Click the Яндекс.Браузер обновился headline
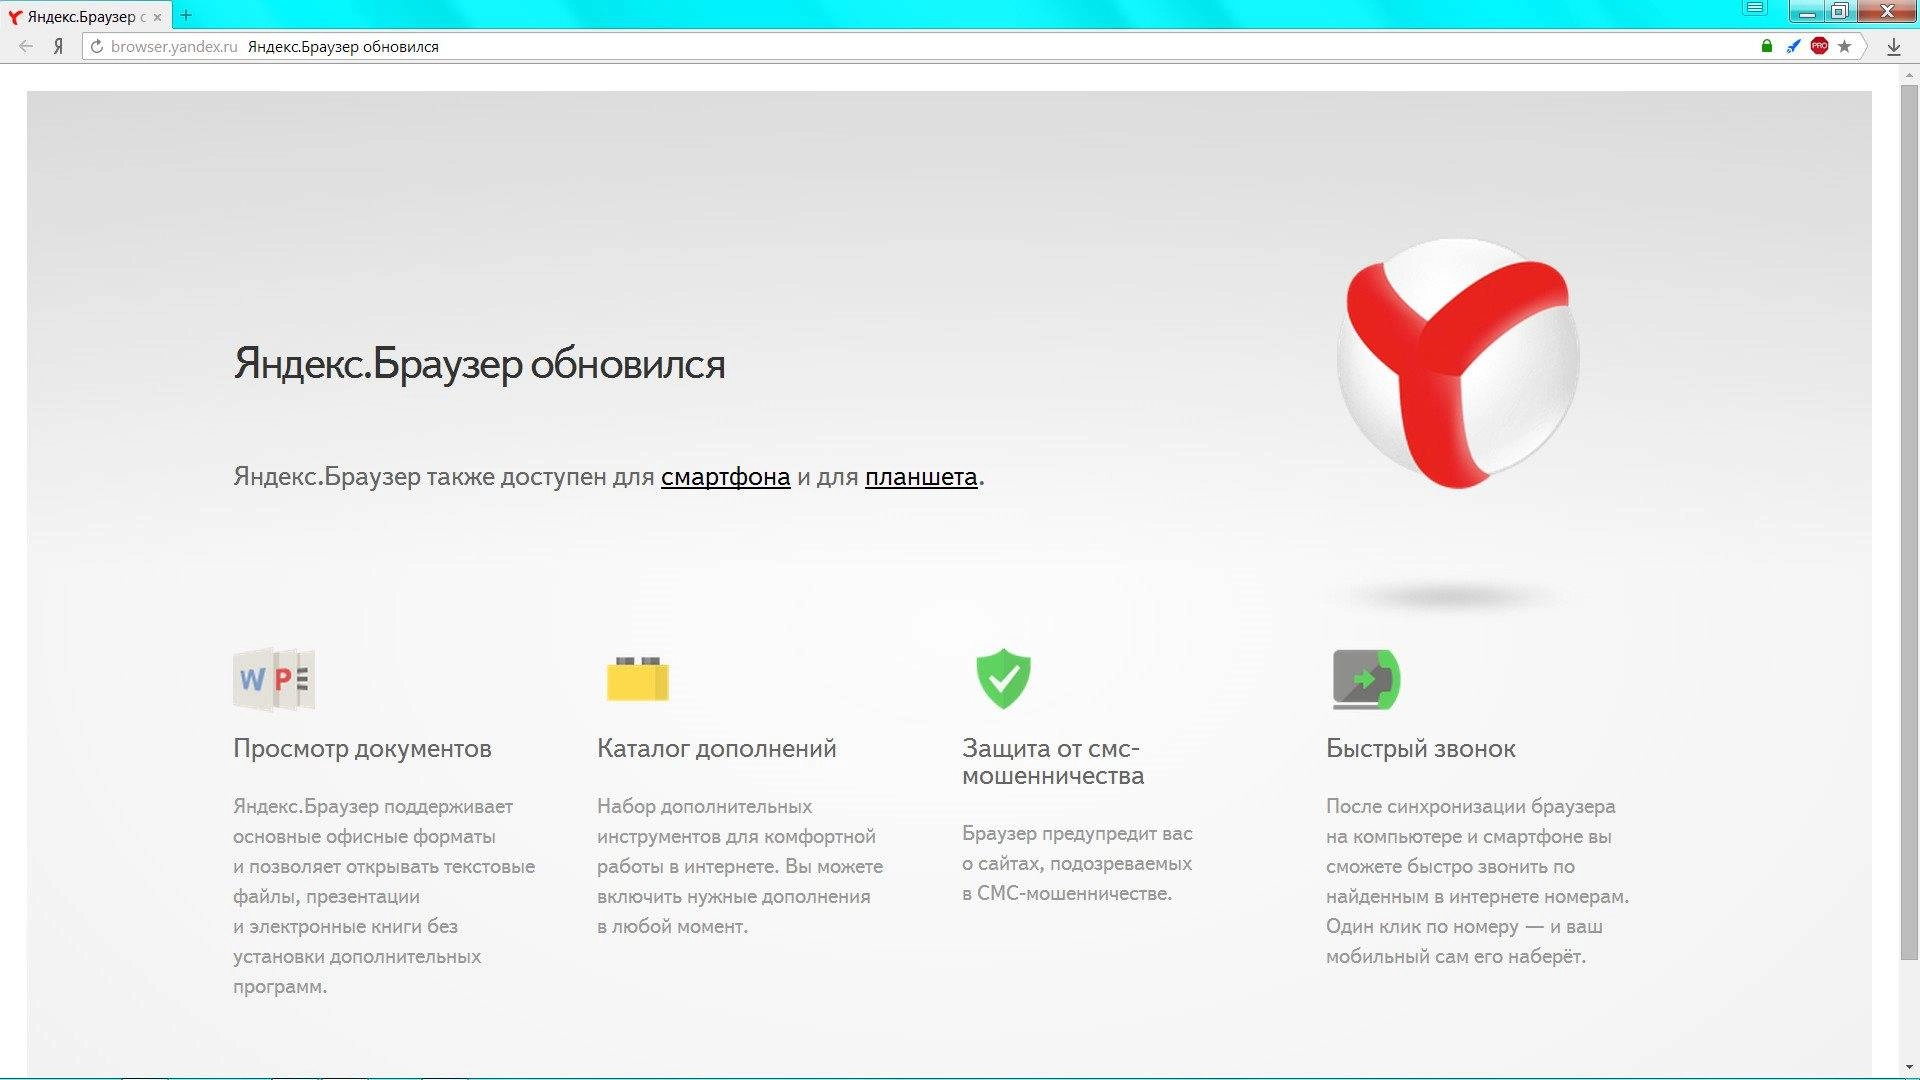 479,364
